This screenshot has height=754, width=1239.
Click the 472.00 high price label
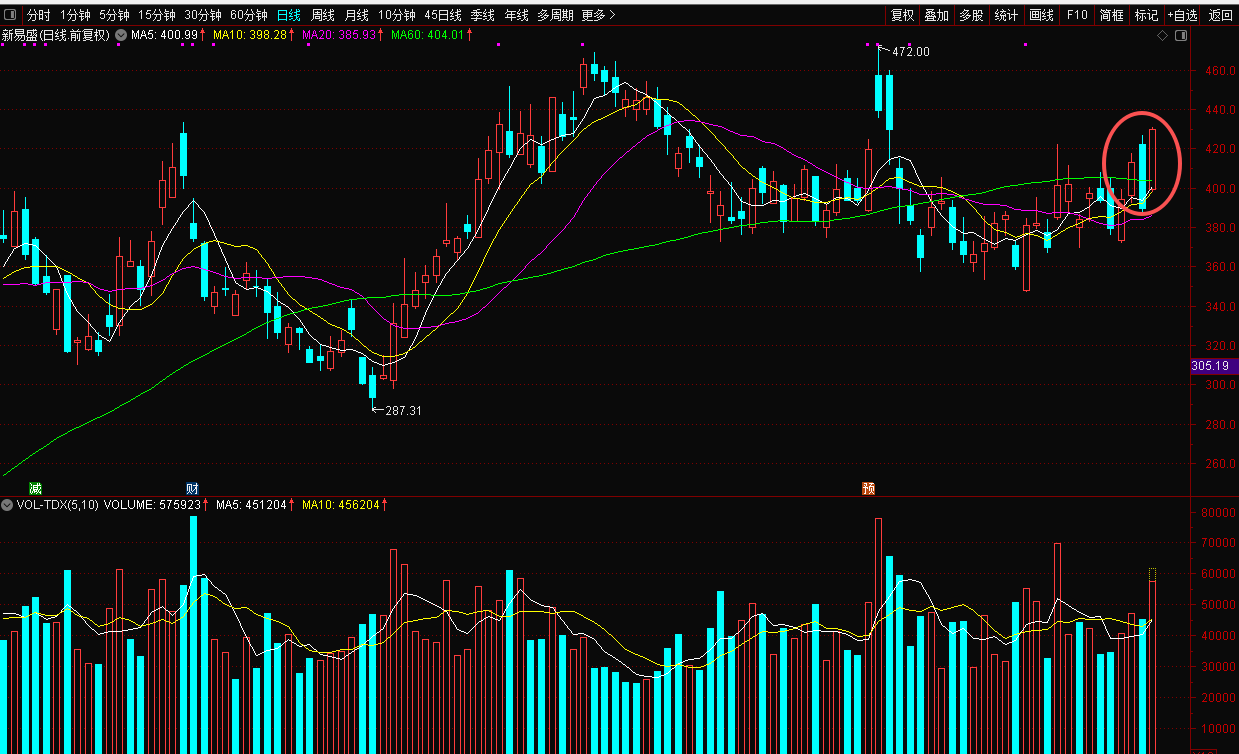(x=911, y=51)
